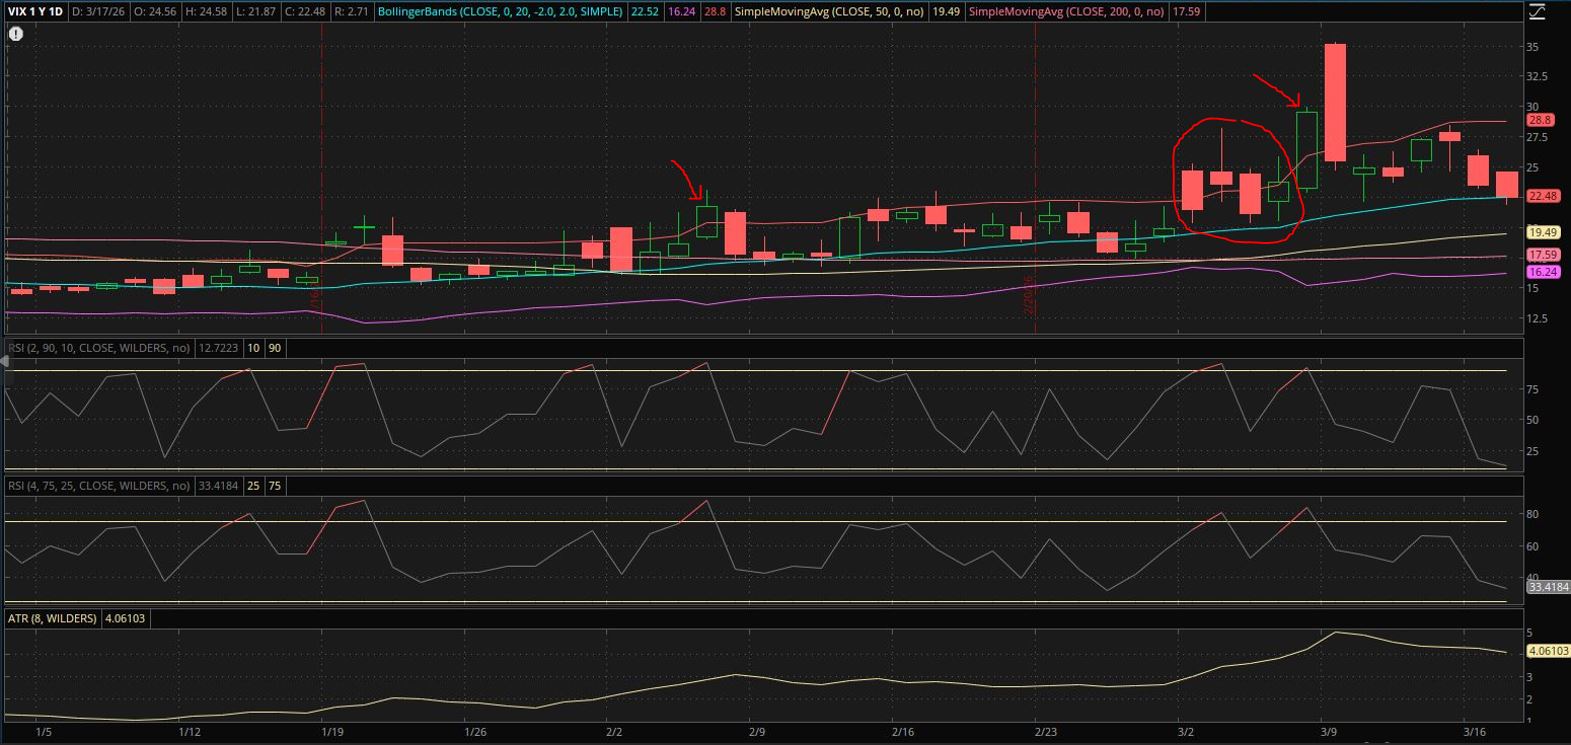Screen dimensions: 1571x745
Task: Click the 22.48 current price bubble
Action: pos(1543,196)
